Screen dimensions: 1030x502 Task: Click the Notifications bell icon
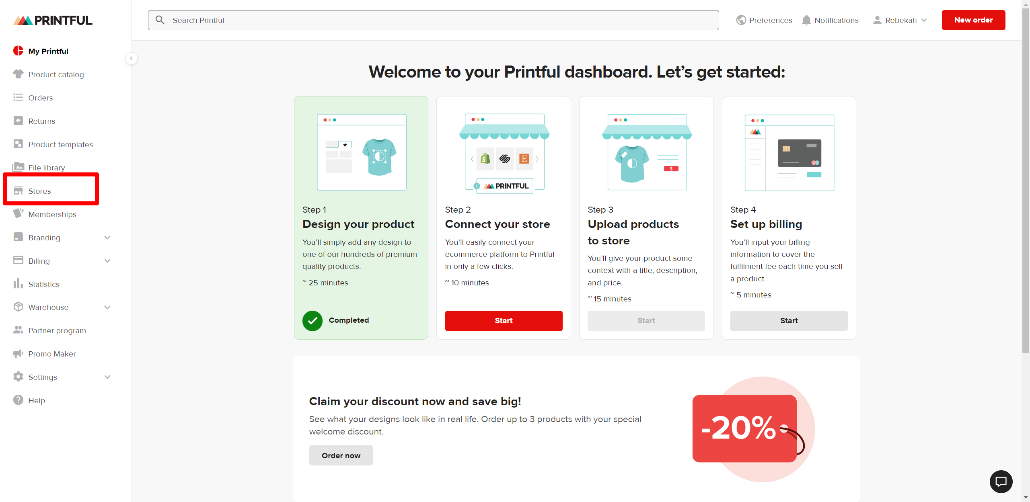pos(806,20)
